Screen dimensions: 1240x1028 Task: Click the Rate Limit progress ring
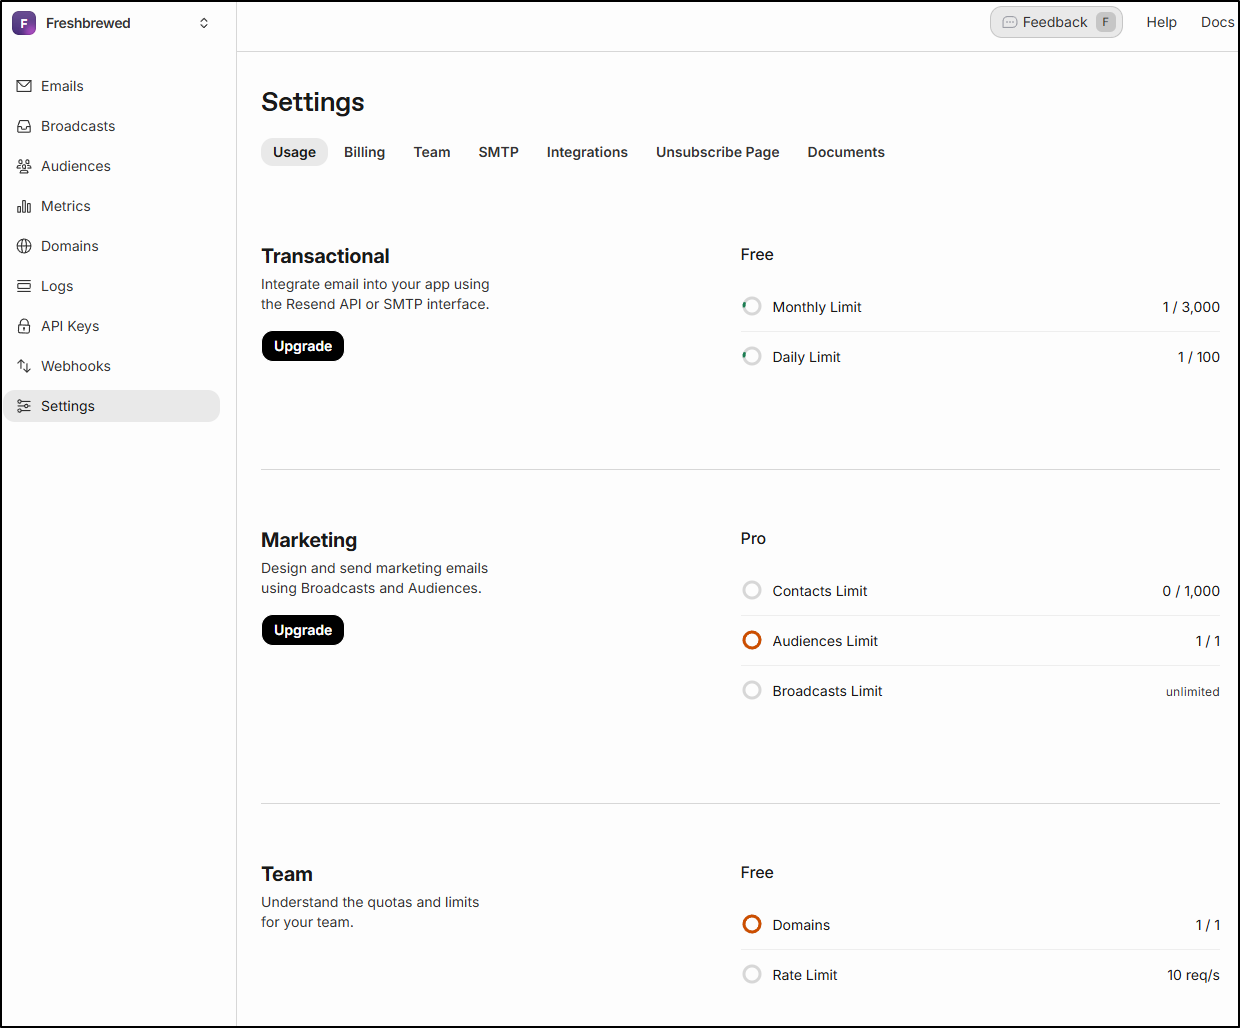752,974
